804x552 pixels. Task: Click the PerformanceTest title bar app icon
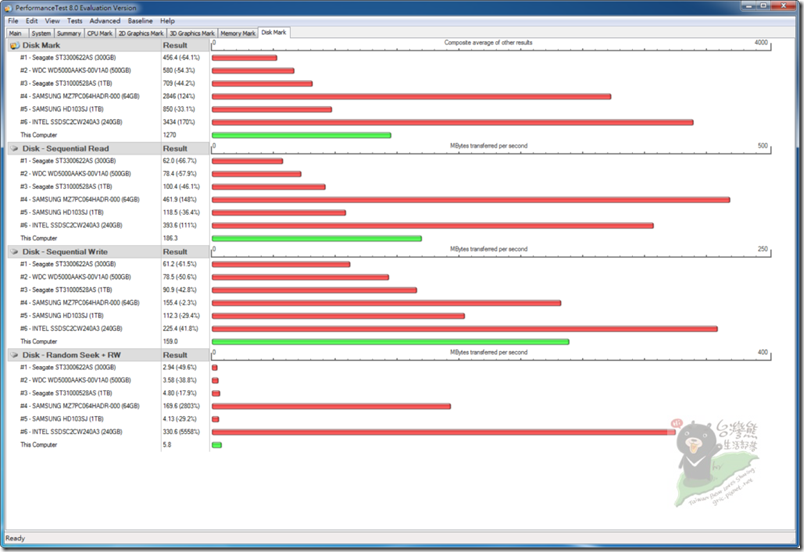click(8, 8)
